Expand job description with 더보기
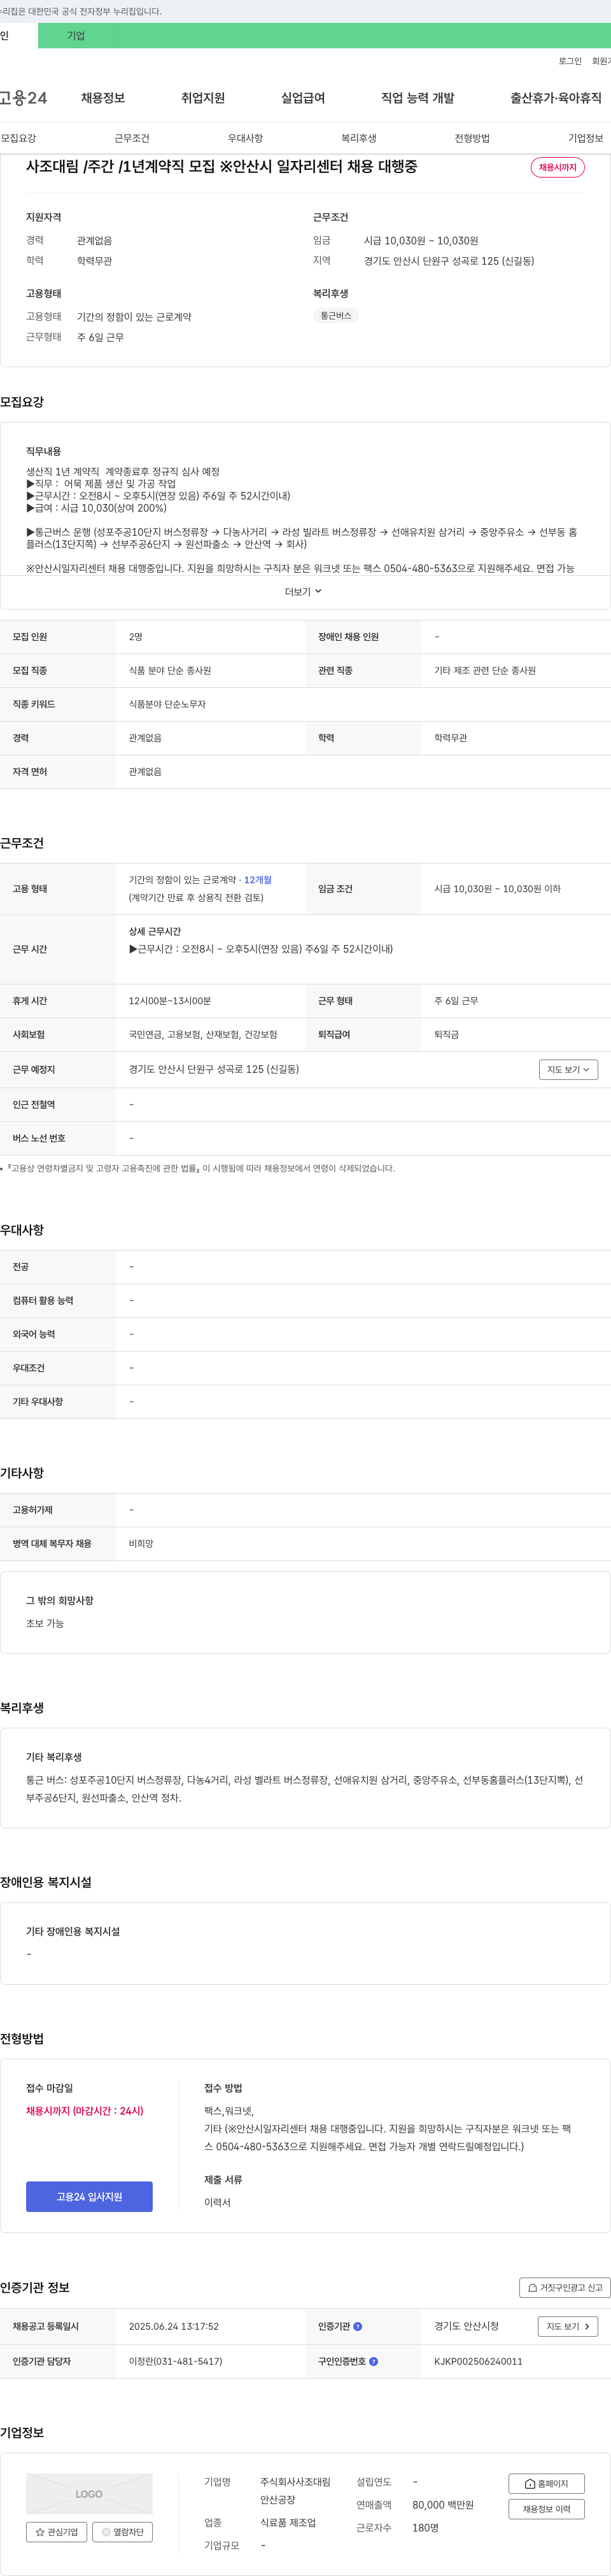The image size is (611, 2576). click(x=303, y=591)
